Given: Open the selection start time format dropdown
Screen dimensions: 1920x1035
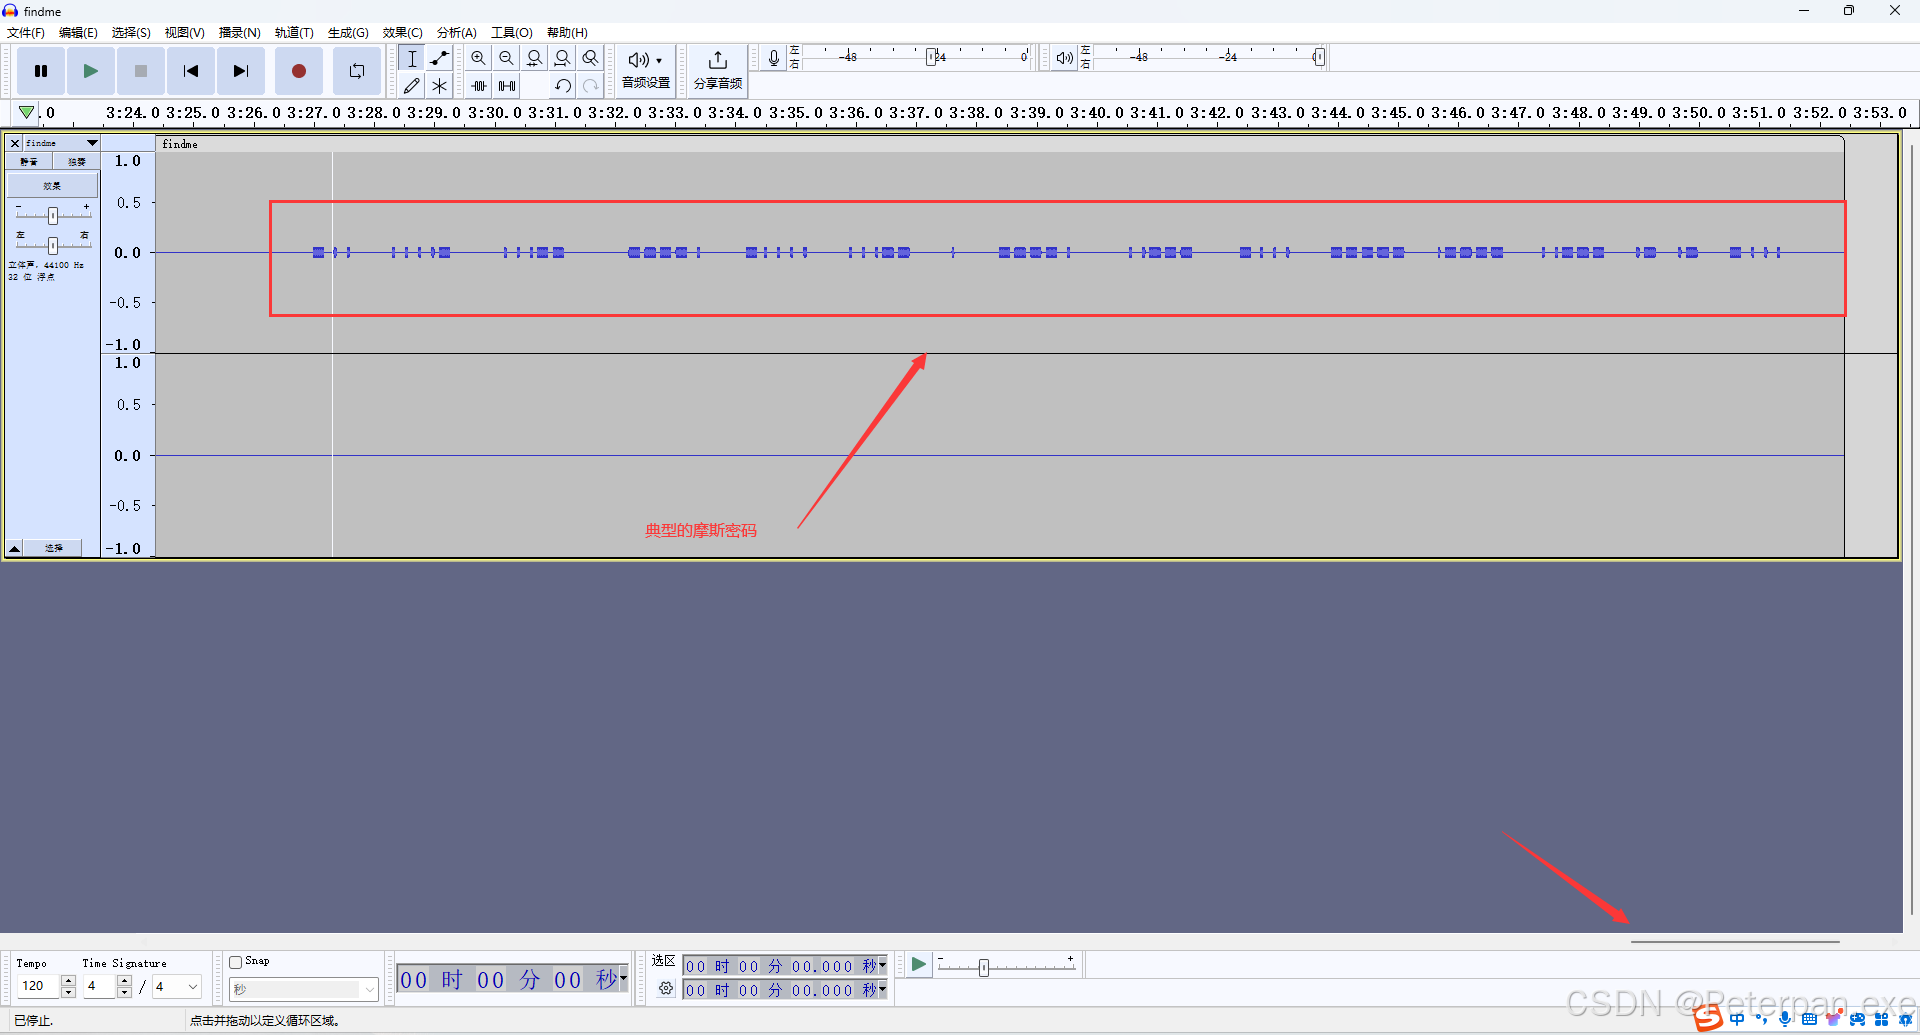Looking at the screenshot, I should tap(882, 965).
